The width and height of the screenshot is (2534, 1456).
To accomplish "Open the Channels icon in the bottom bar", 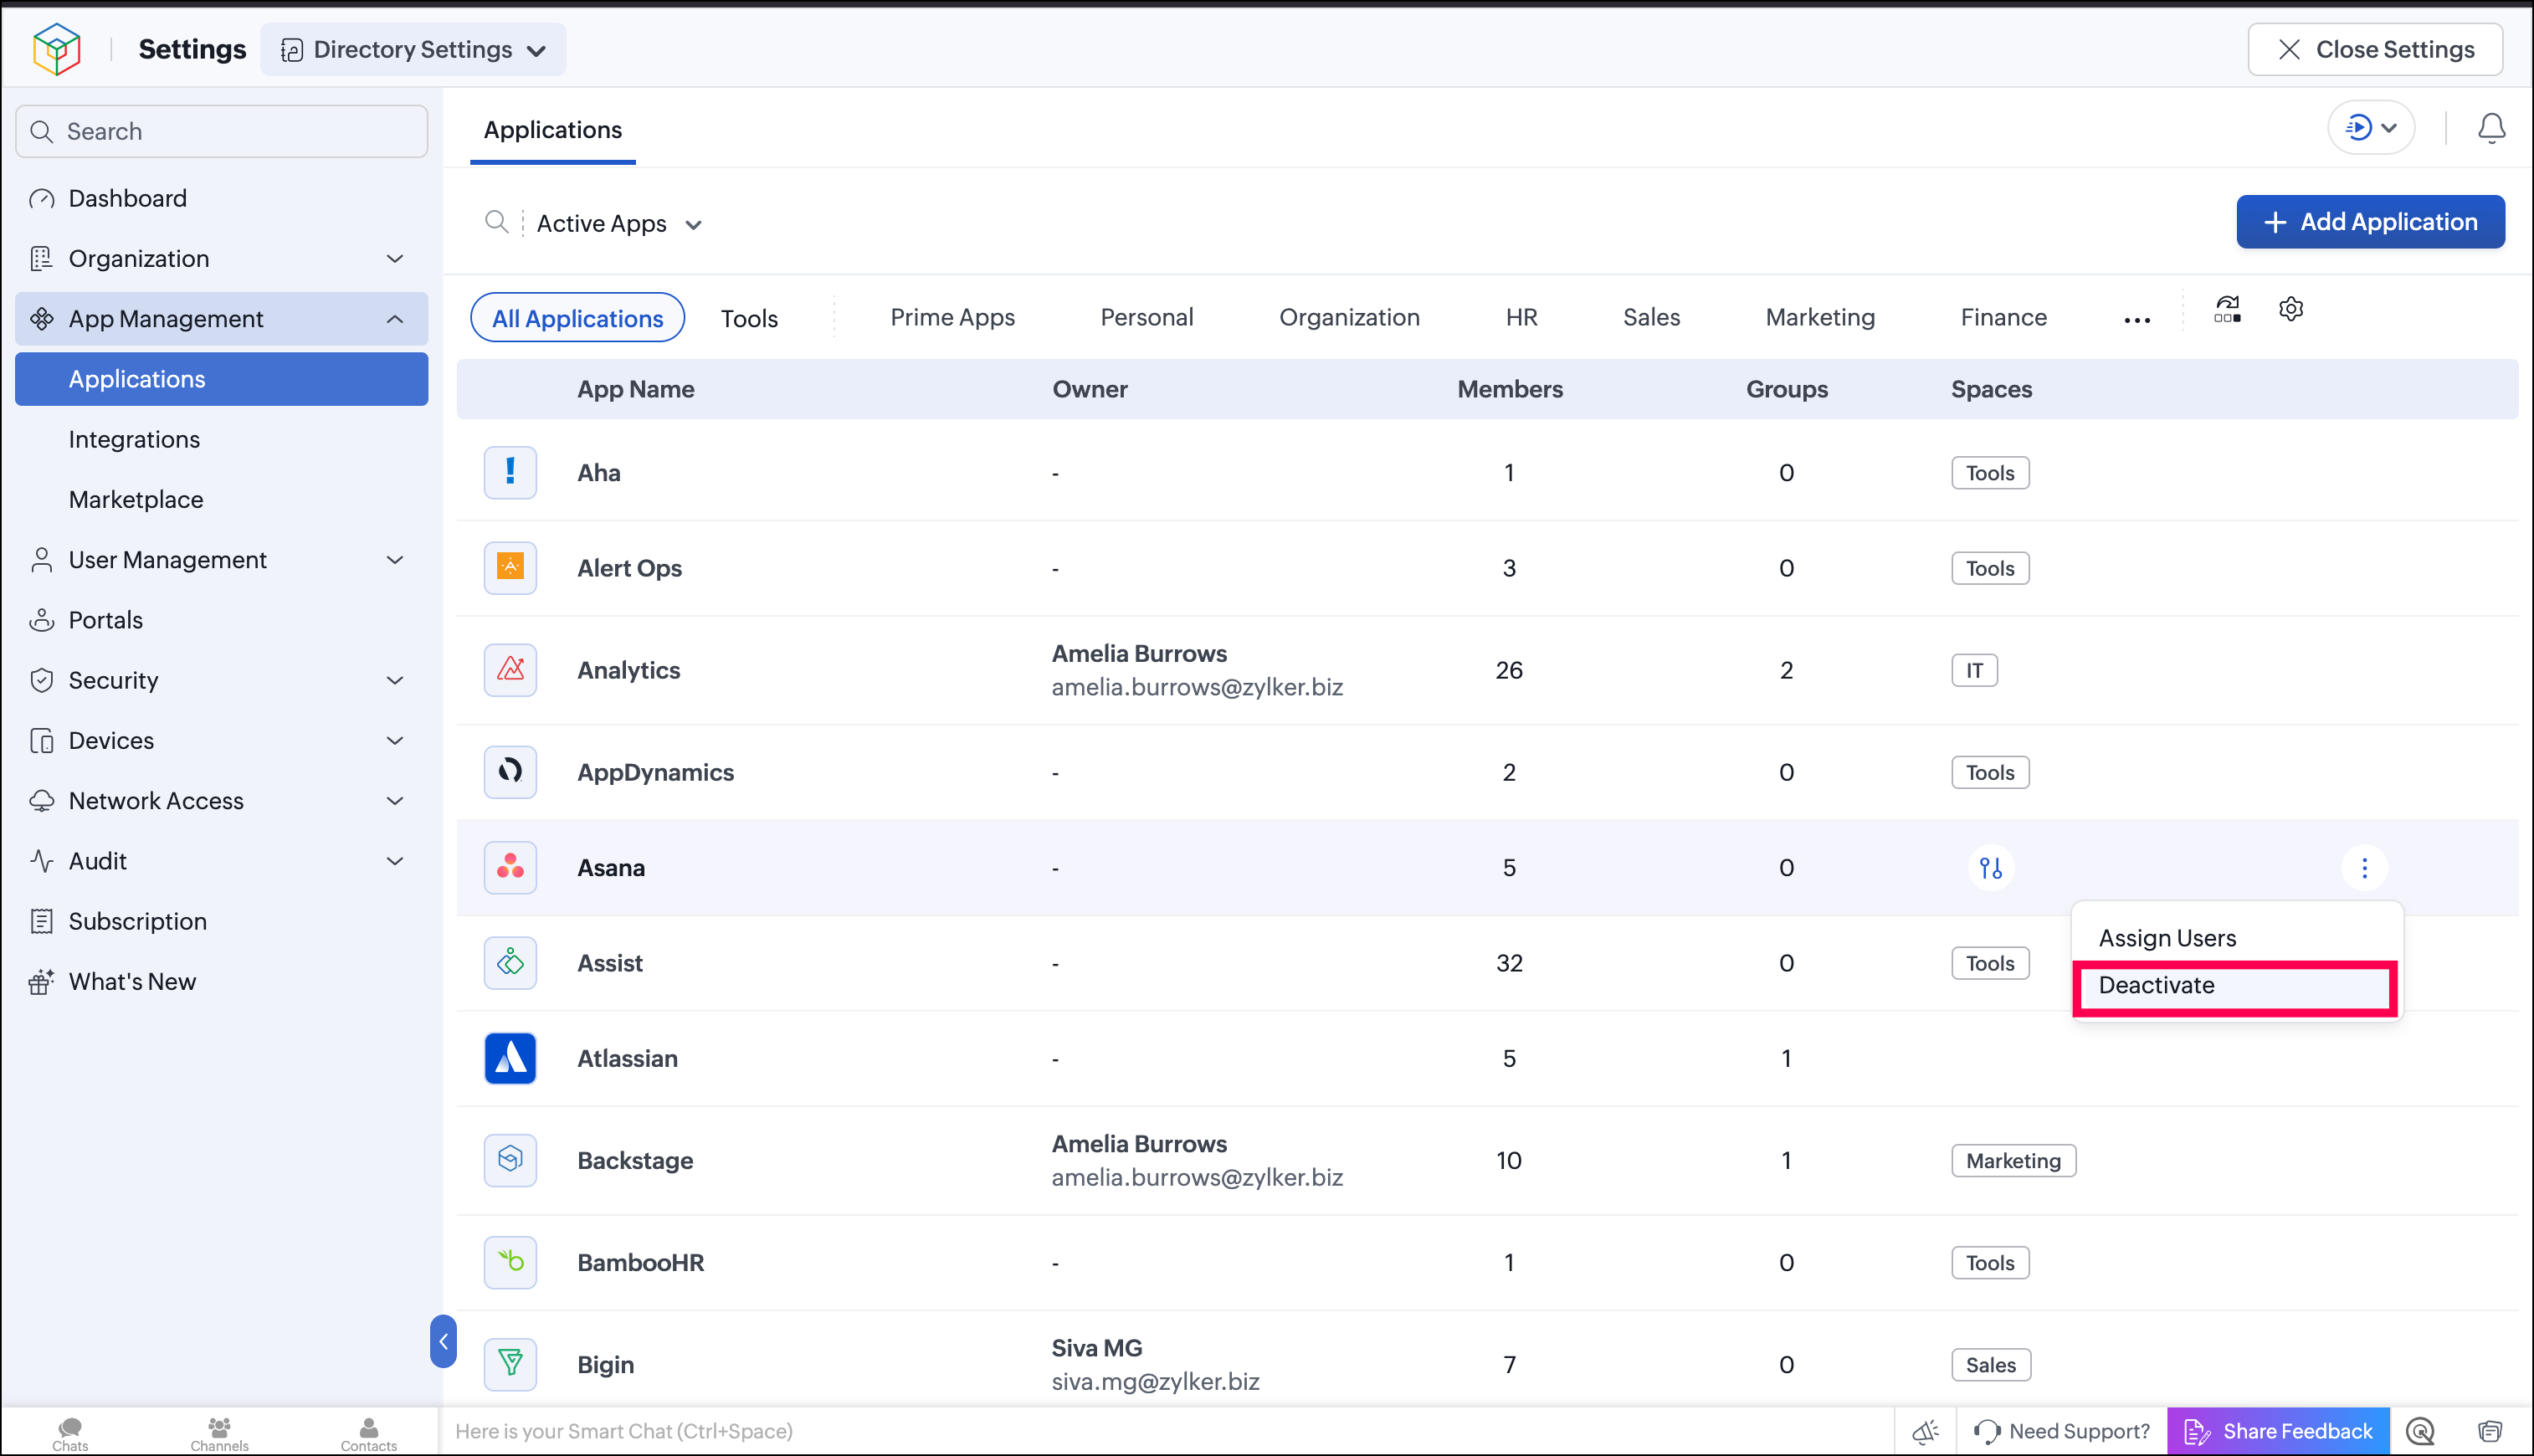I will click(x=219, y=1433).
